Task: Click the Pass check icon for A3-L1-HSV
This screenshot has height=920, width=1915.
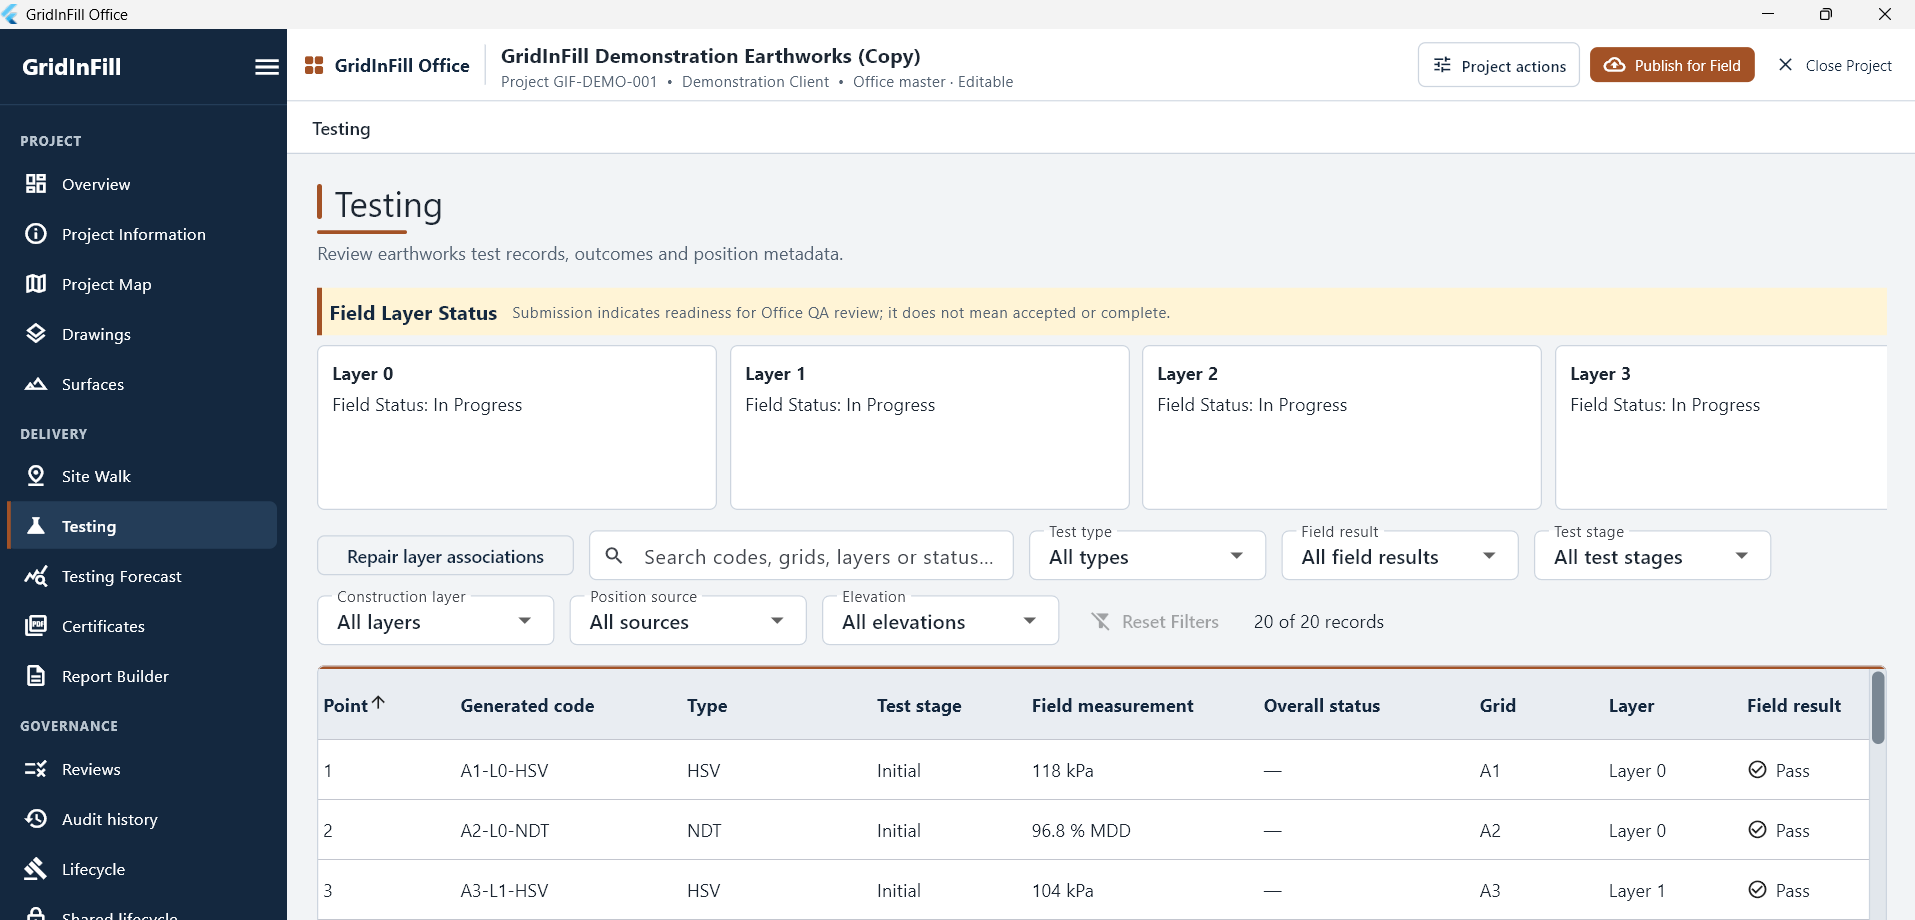Action: click(1757, 889)
